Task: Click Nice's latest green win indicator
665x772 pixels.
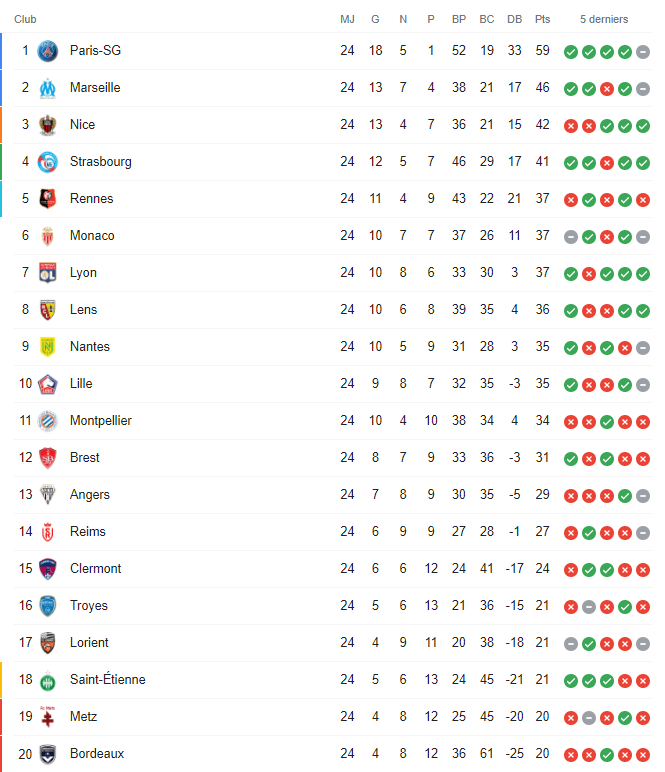Action: (643, 126)
